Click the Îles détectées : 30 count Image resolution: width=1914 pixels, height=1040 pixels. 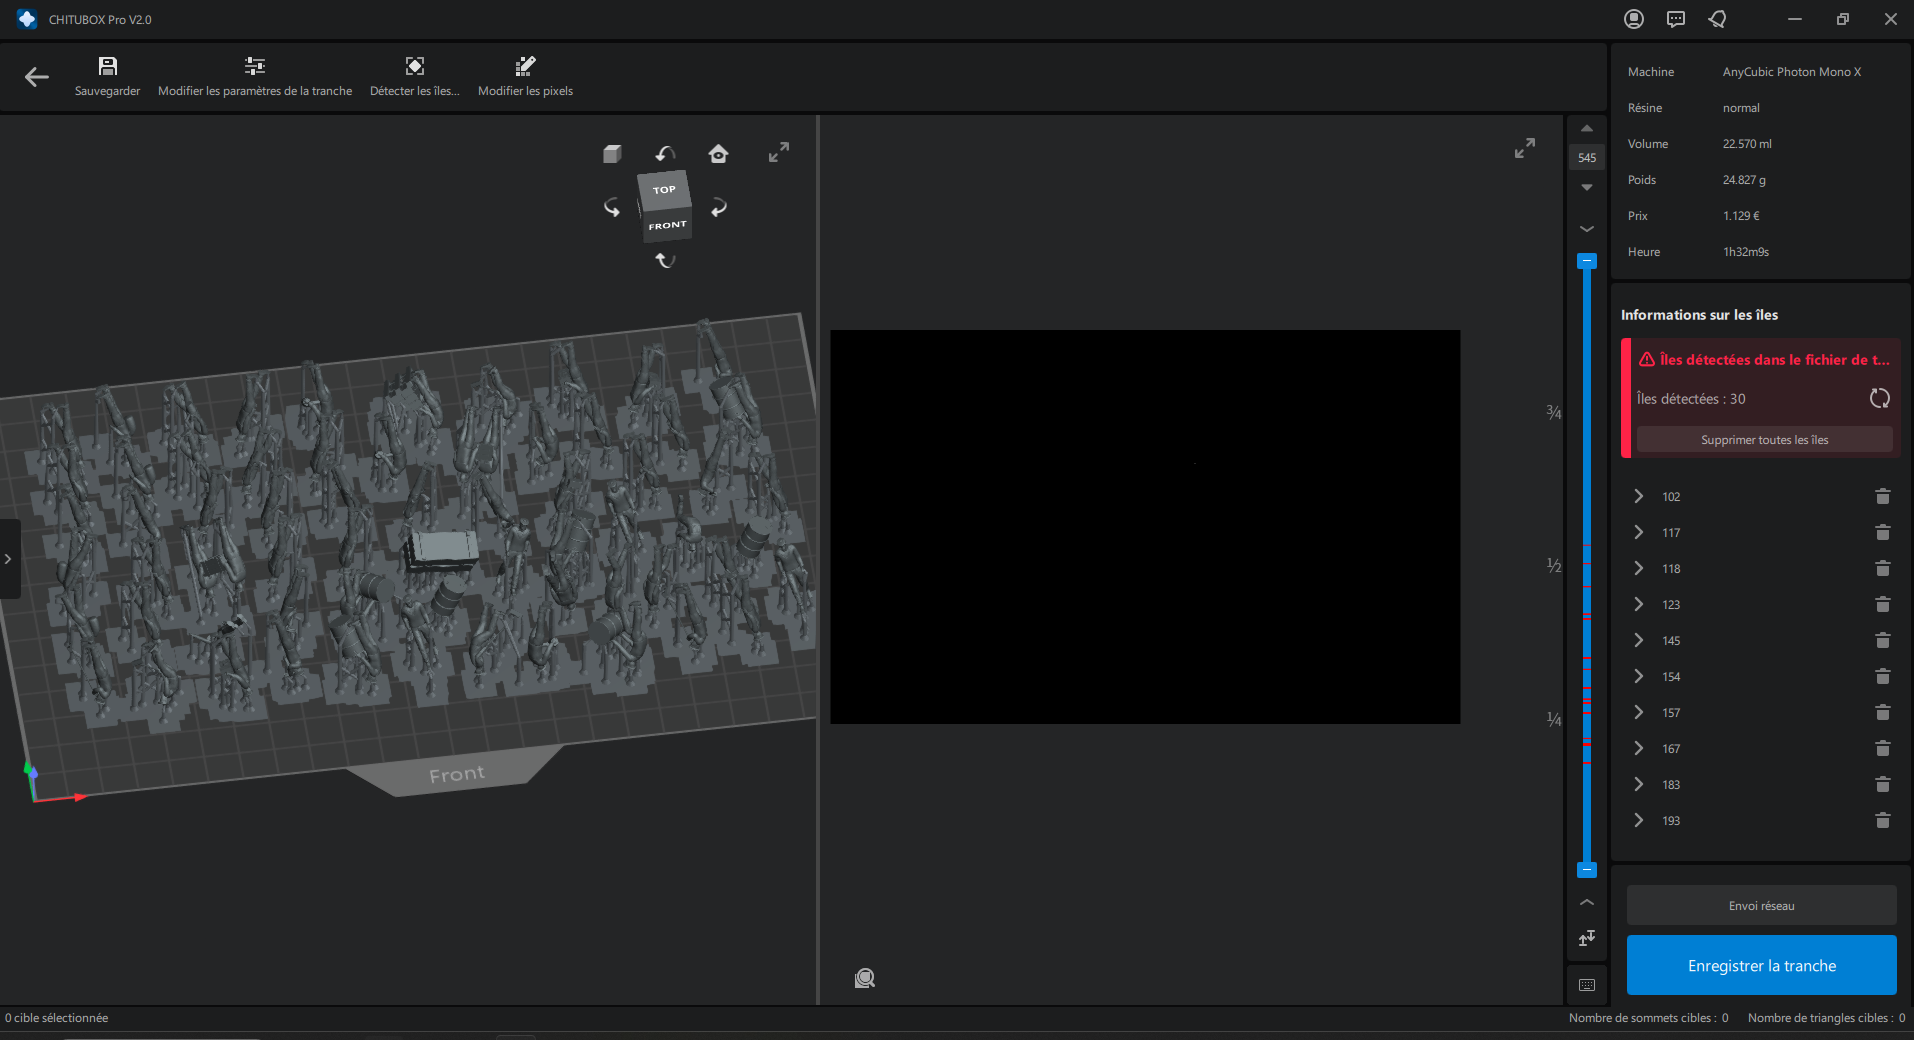[x=1691, y=399]
